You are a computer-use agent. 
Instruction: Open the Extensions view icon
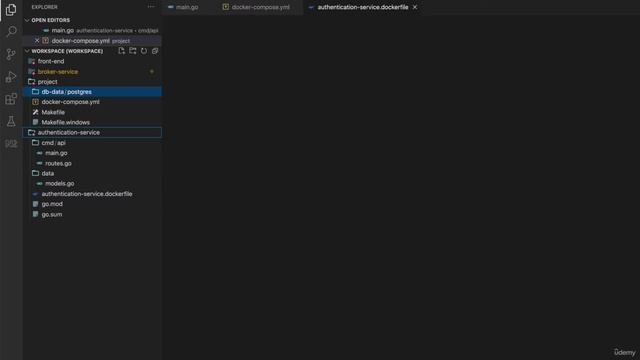11,99
